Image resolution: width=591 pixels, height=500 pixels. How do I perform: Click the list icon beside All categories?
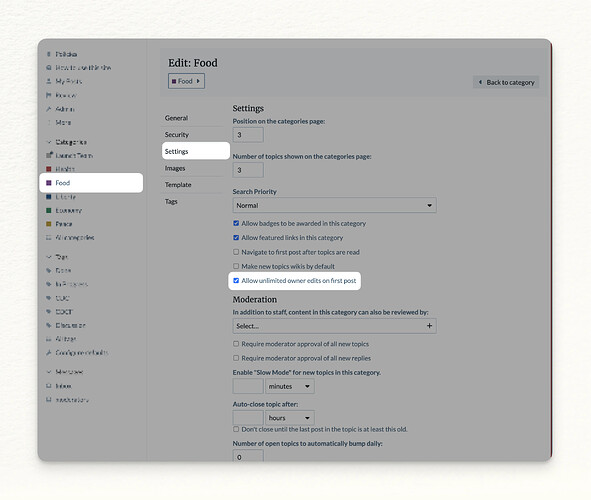pyautogui.click(x=49, y=237)
